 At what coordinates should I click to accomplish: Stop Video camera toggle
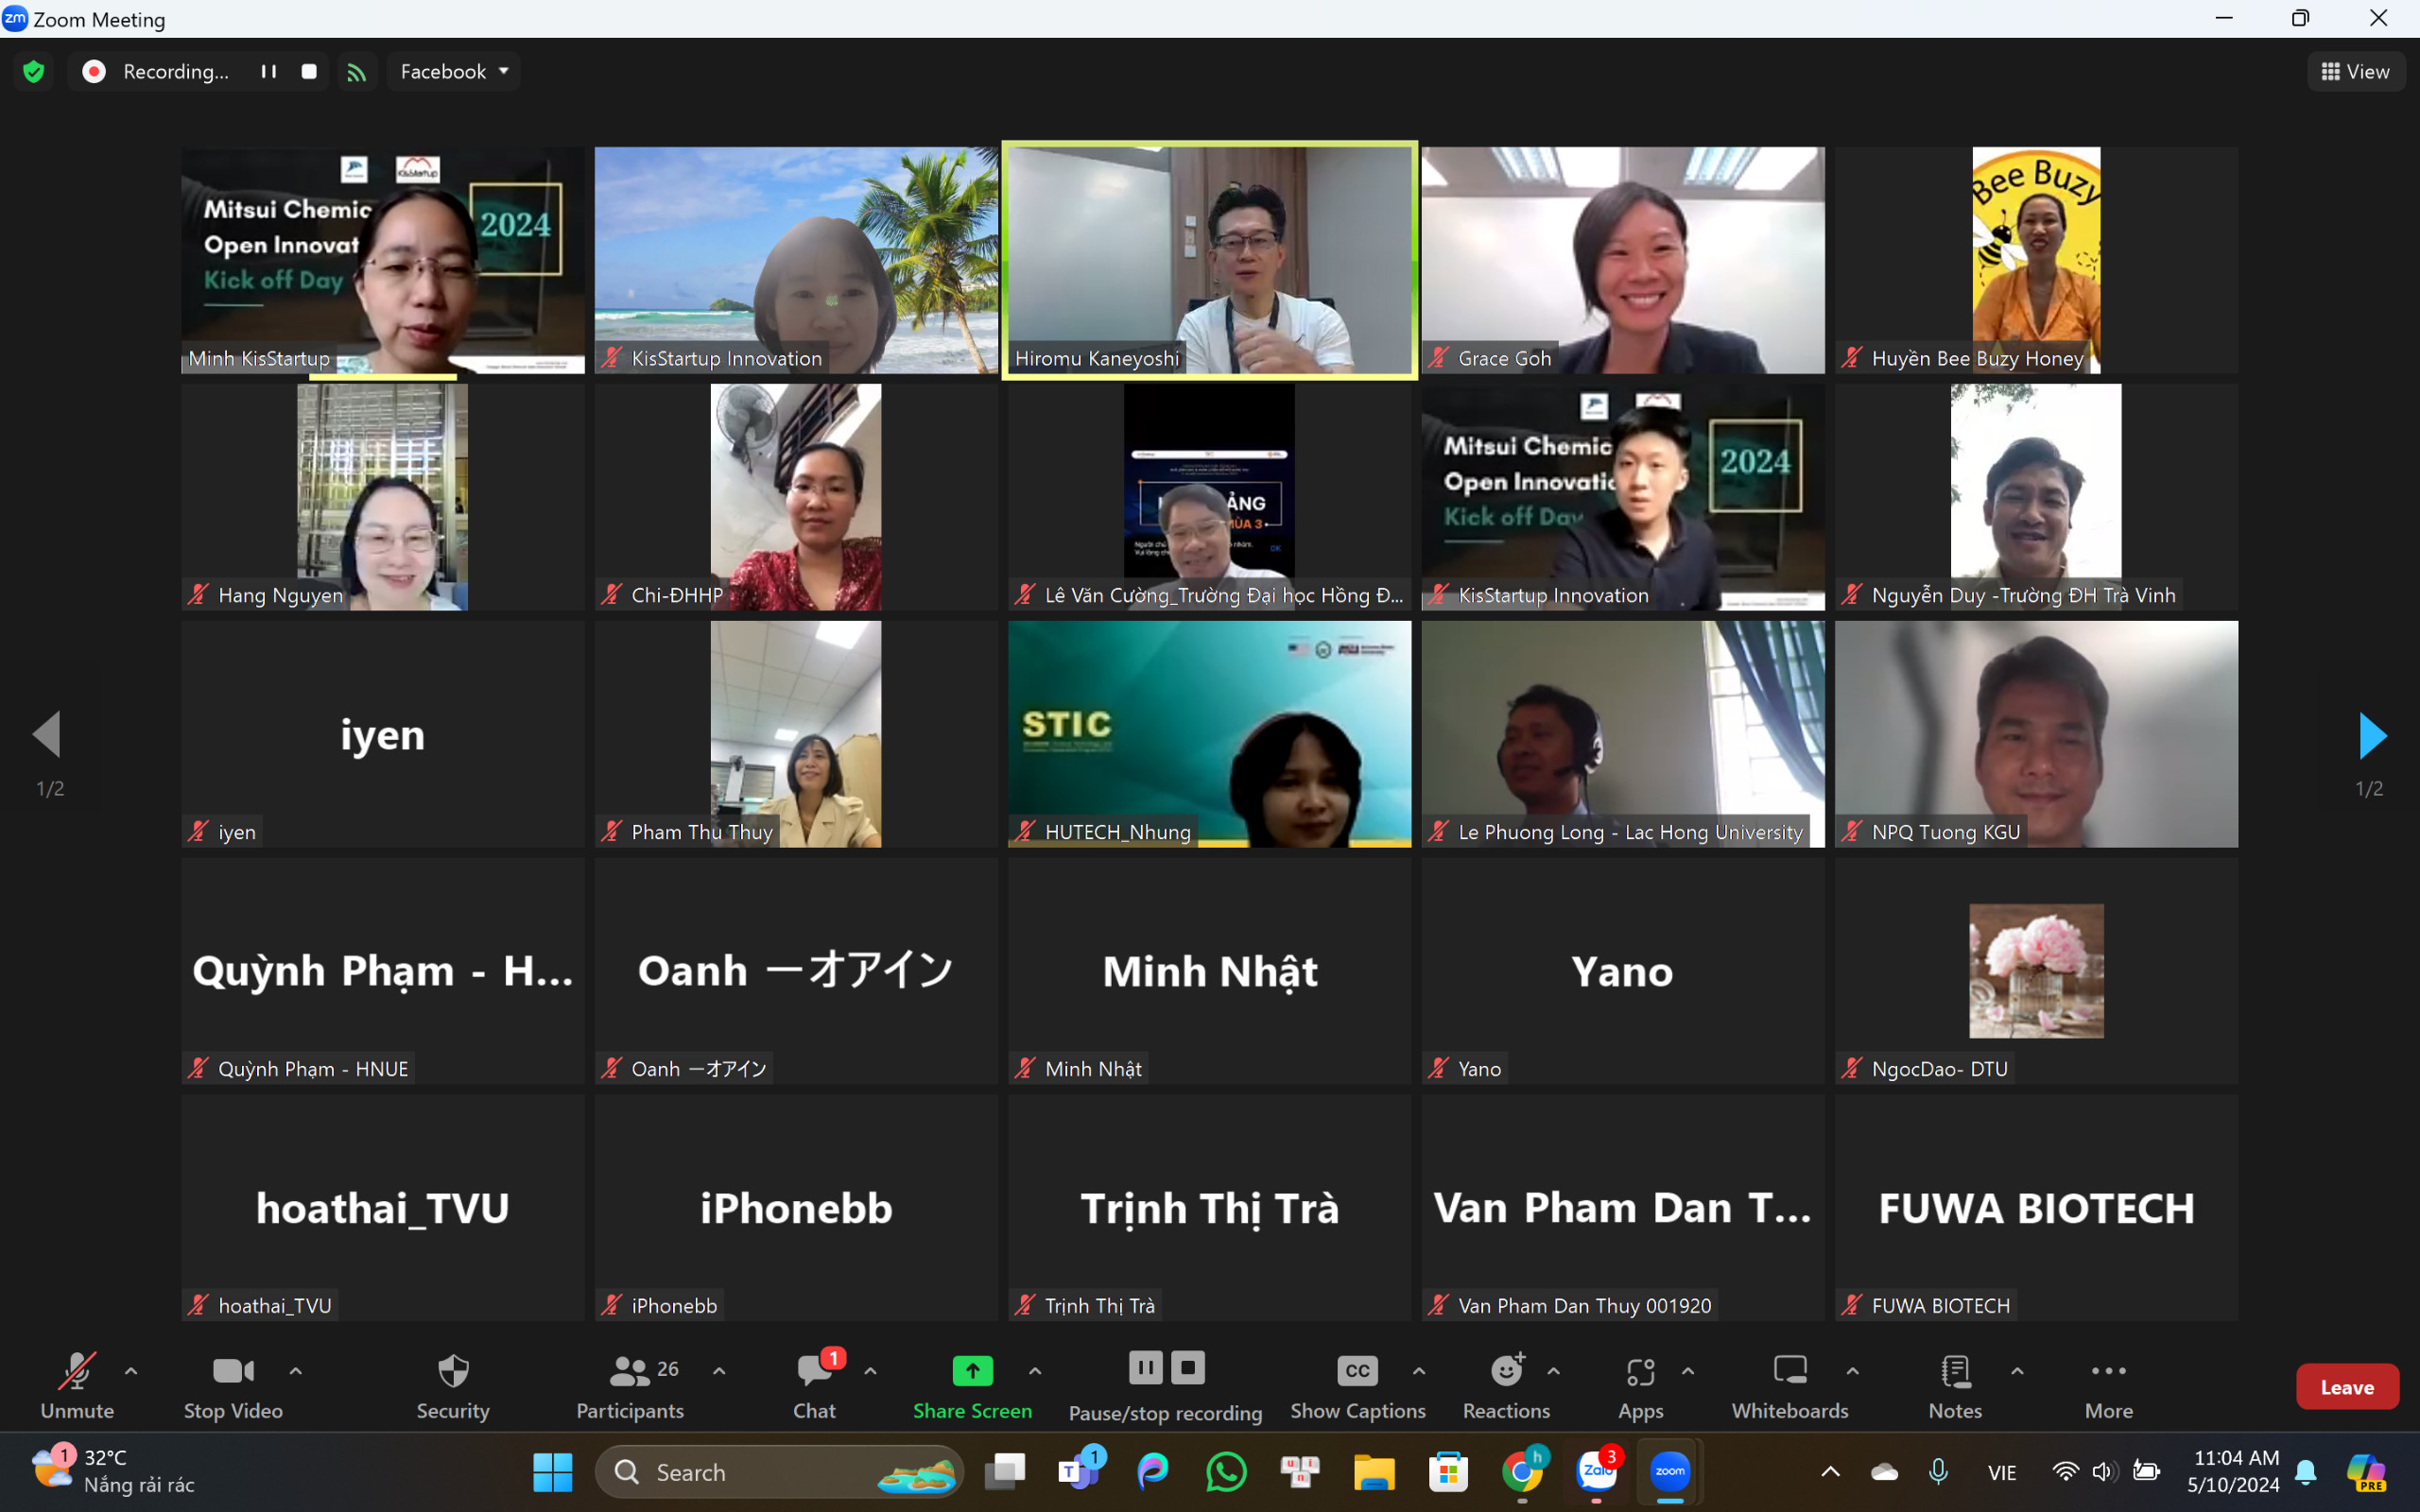[233, 1384]
